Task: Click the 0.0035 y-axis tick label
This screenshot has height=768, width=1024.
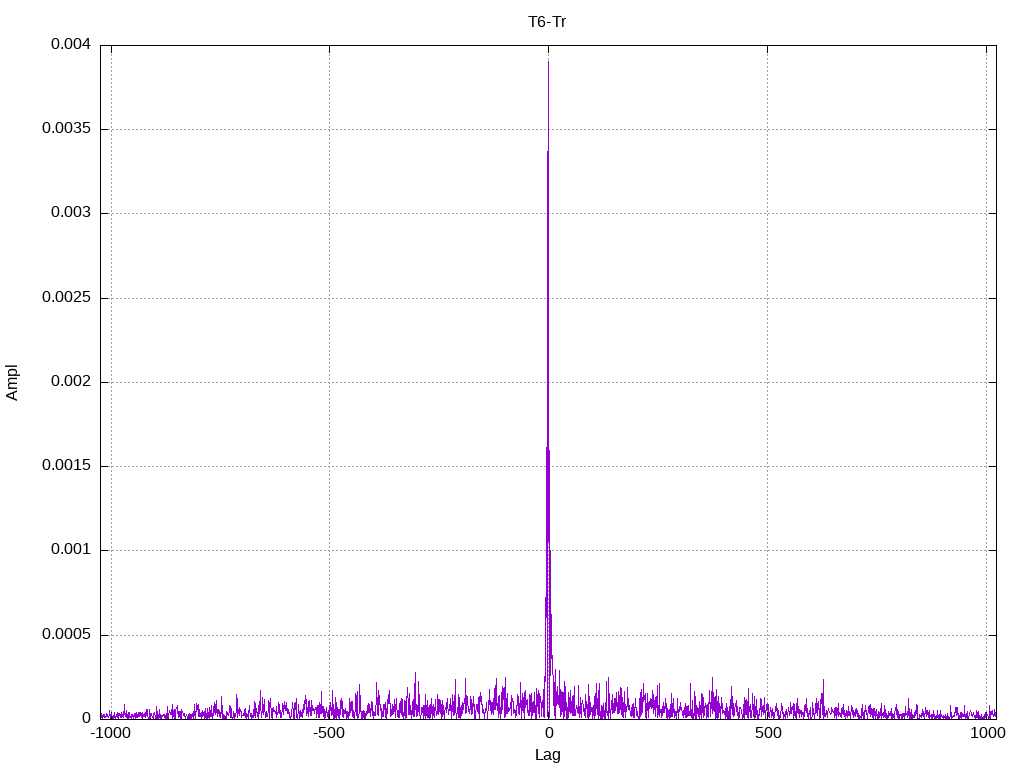Action: coord(66,129)
